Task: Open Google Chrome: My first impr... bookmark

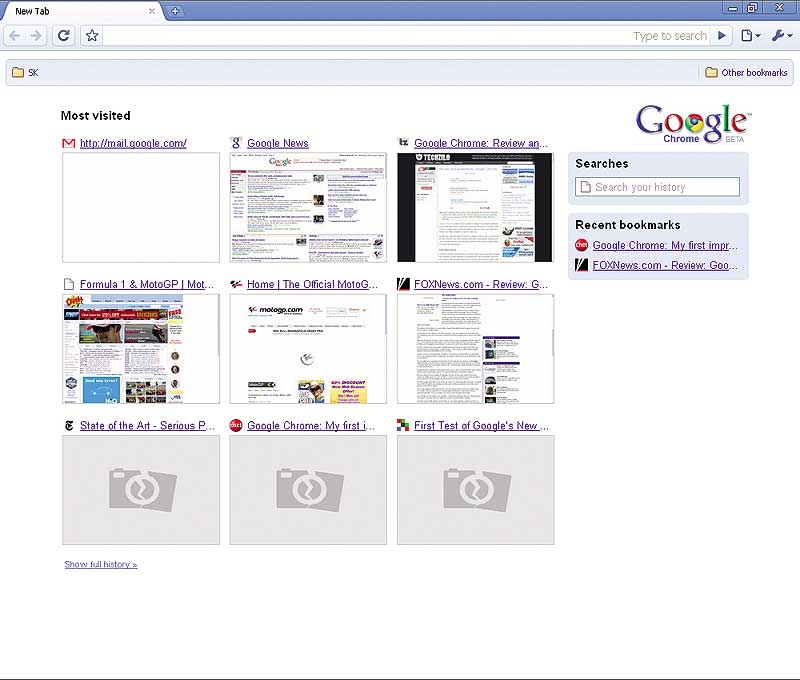Action: pyautogui.click(x=665, y=245)
